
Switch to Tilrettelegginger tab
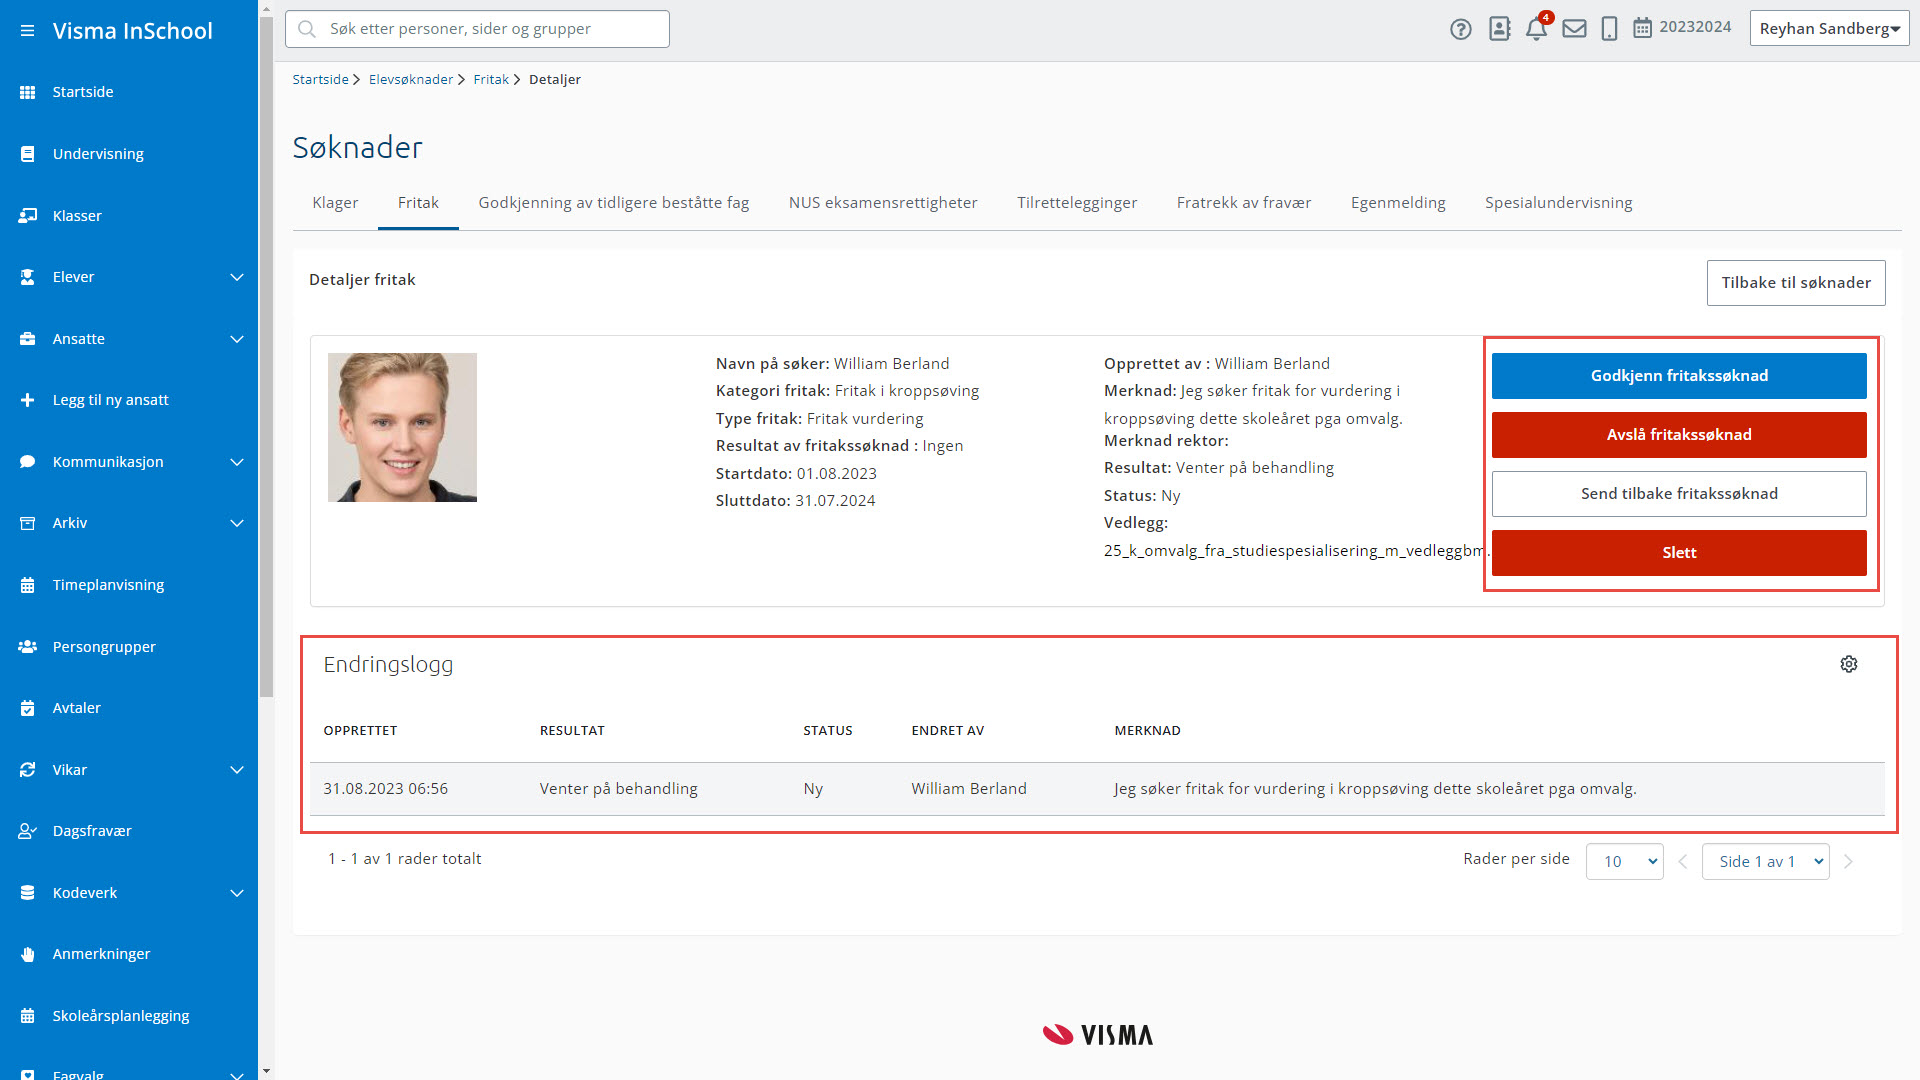pos(1077,203)
